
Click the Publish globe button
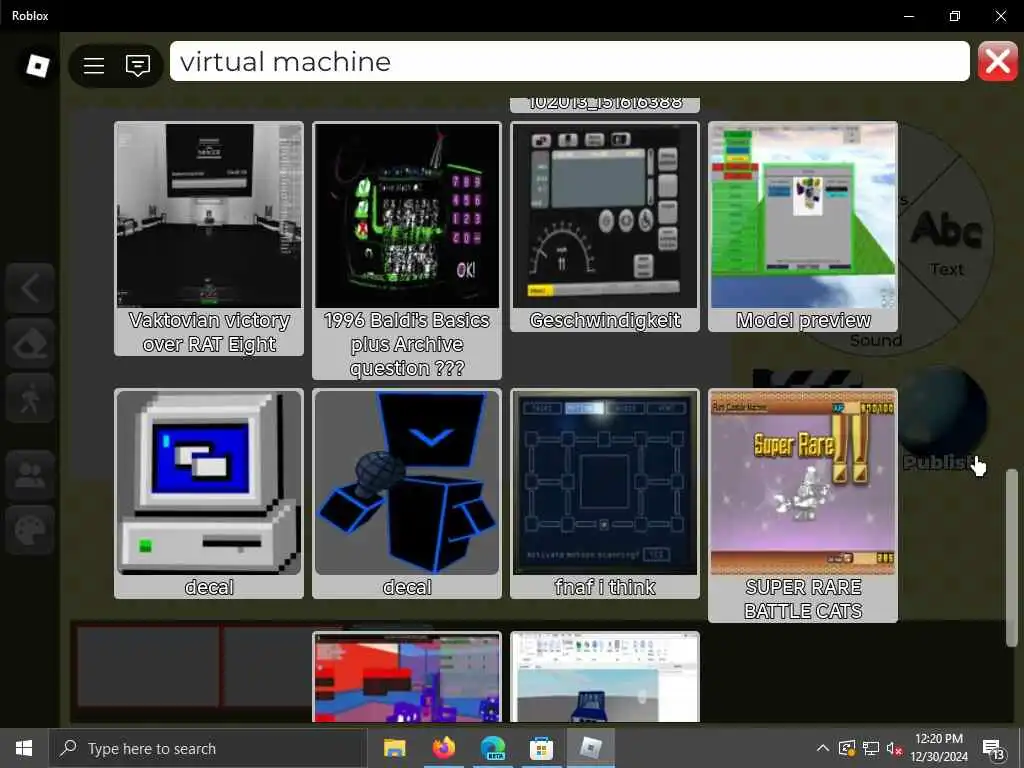[x=942, y=421]
